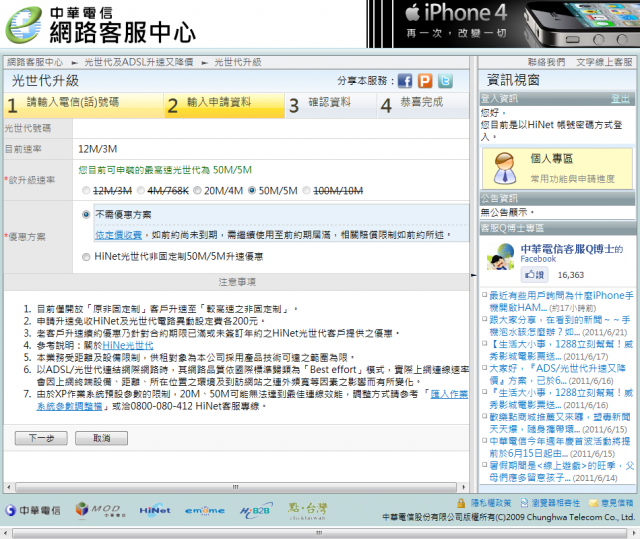
Task: Select the 4M/768K speed option
Action: point(141,191)
